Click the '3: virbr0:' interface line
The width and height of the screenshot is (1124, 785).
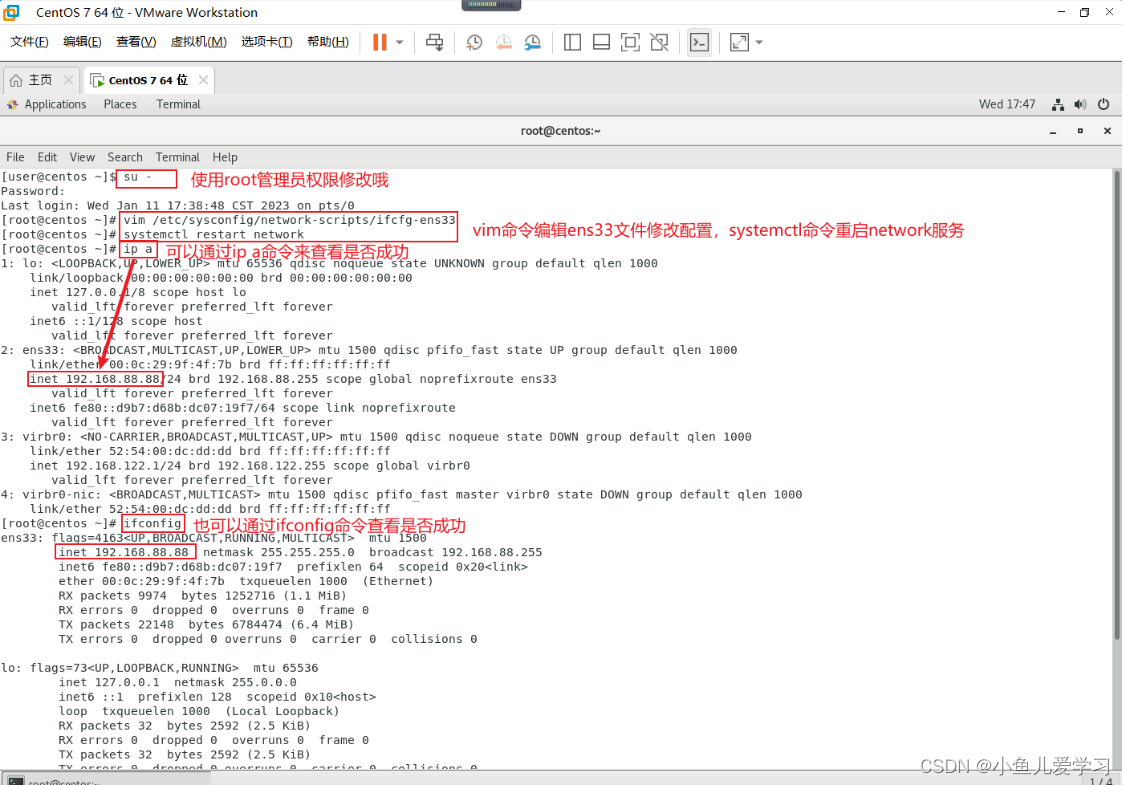click(x=376, y=437)
